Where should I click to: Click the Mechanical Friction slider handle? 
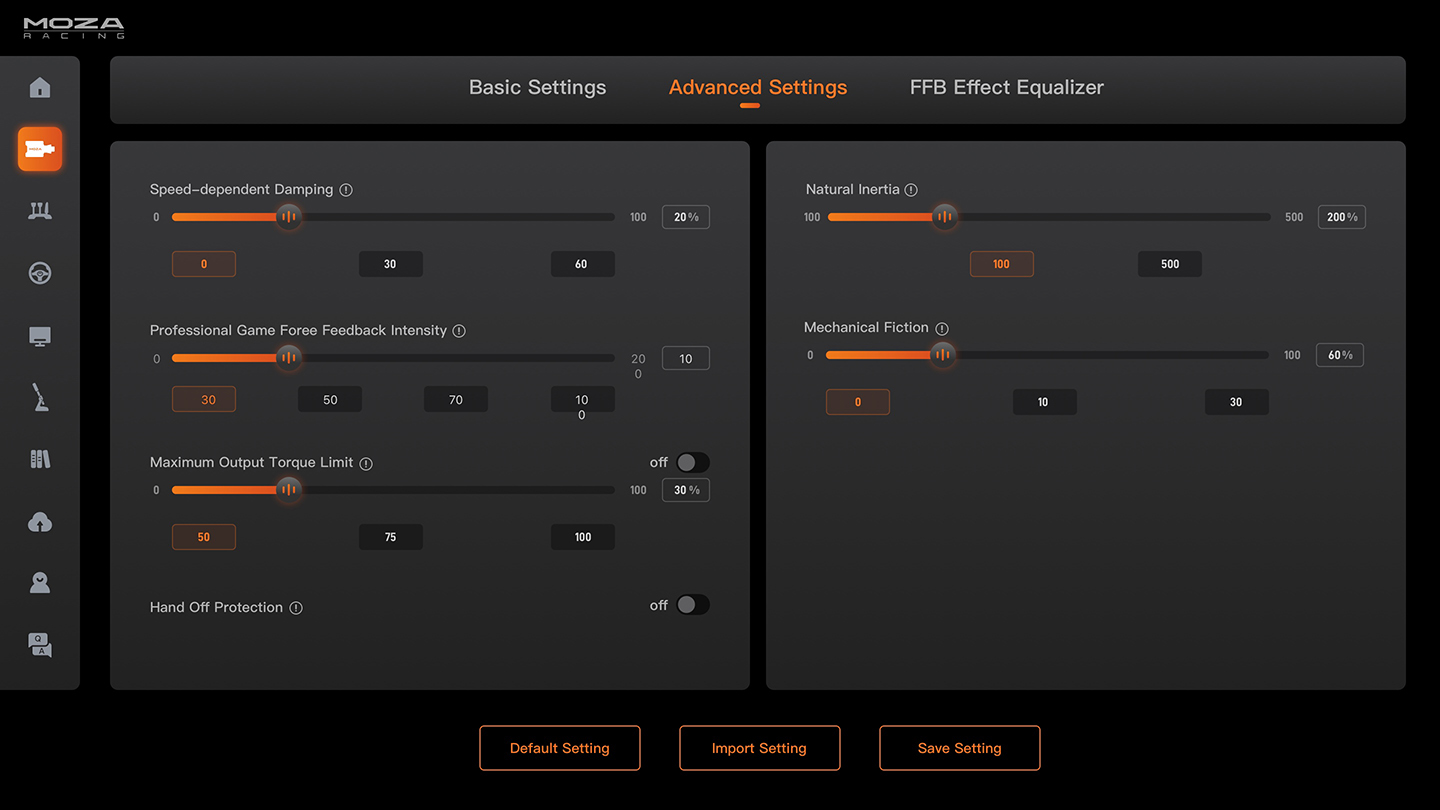[942, 355]
